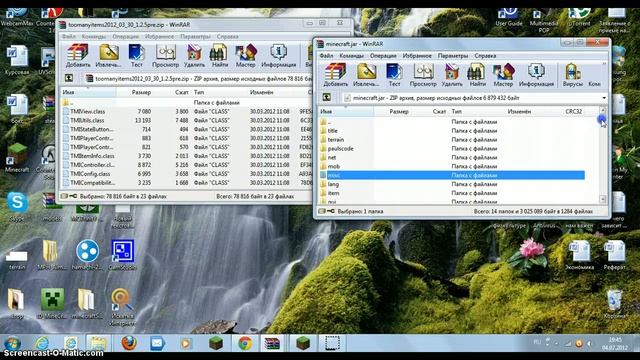The image size is (640, 360).
Task: Click scrollbar up arrow in minecraft.jar file list
Action: point(602,110)
